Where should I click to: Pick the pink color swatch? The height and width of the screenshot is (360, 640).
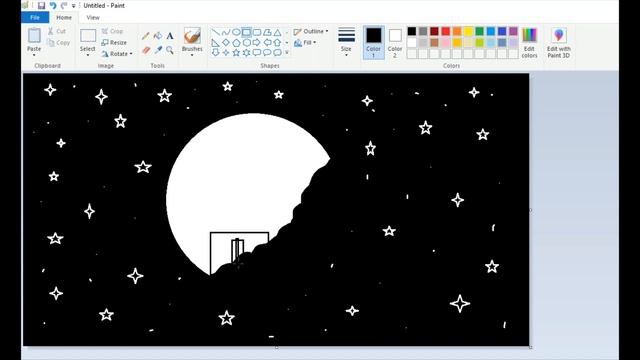pyautogui.click(x=446, y=42)
